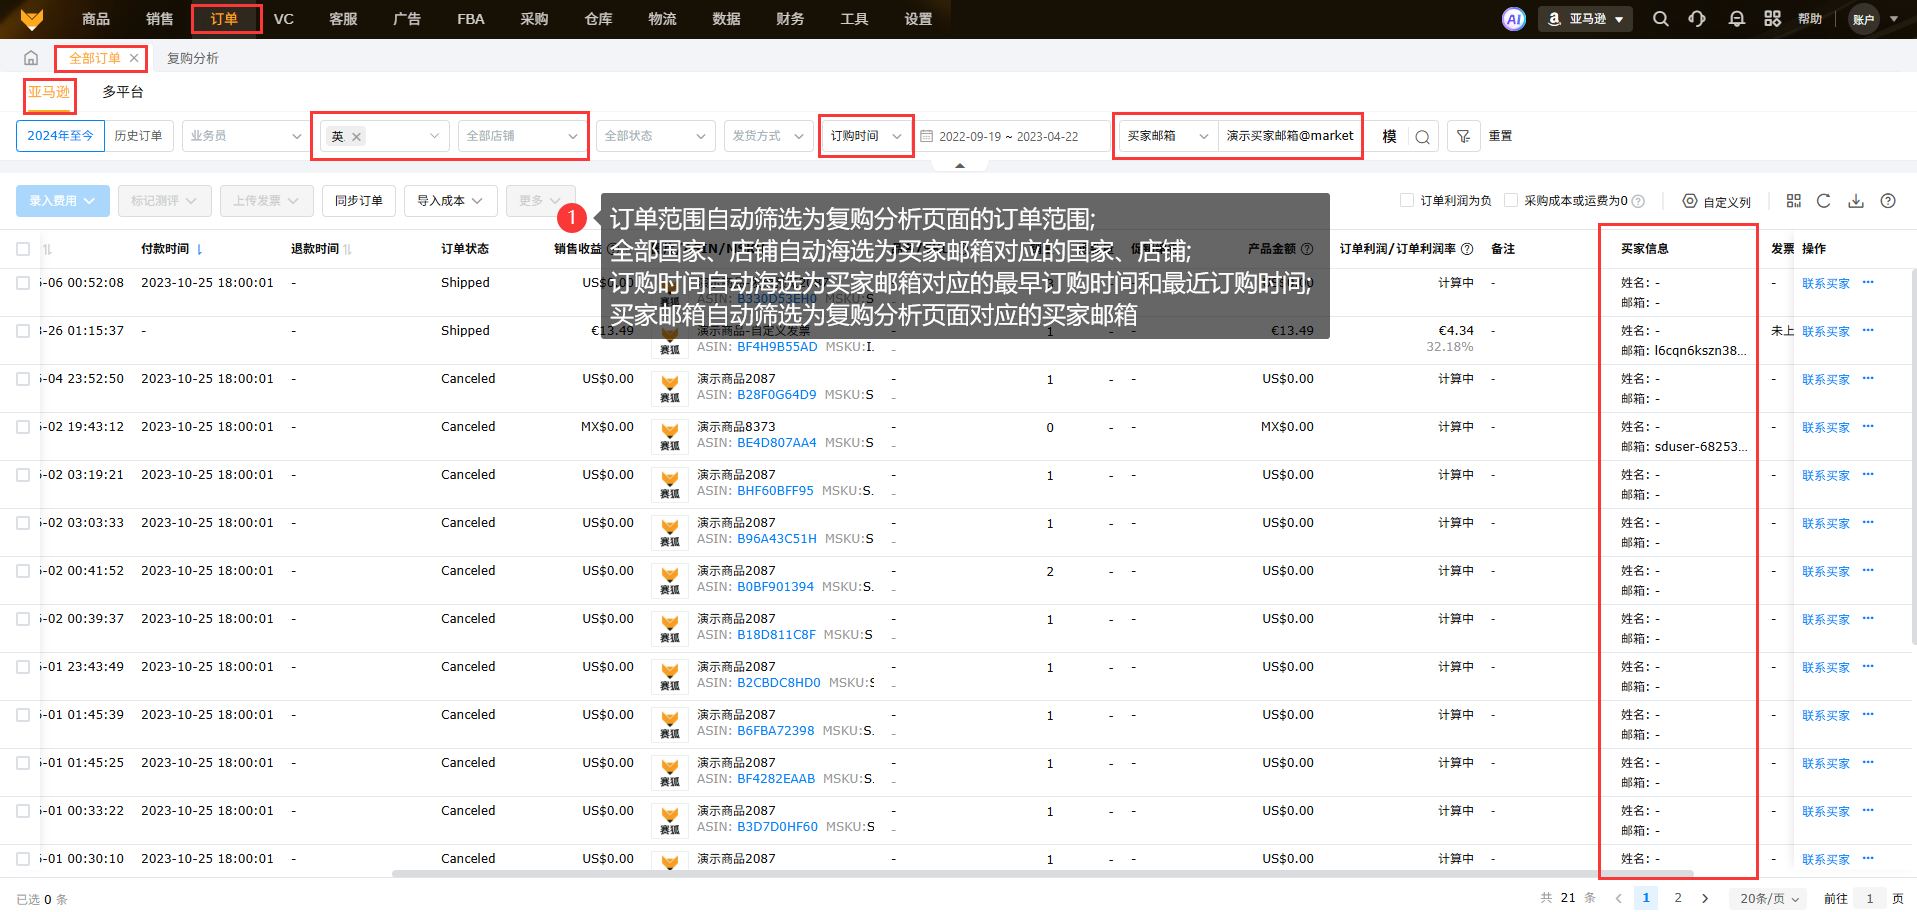Go to next page arrow

(1705, 898)
